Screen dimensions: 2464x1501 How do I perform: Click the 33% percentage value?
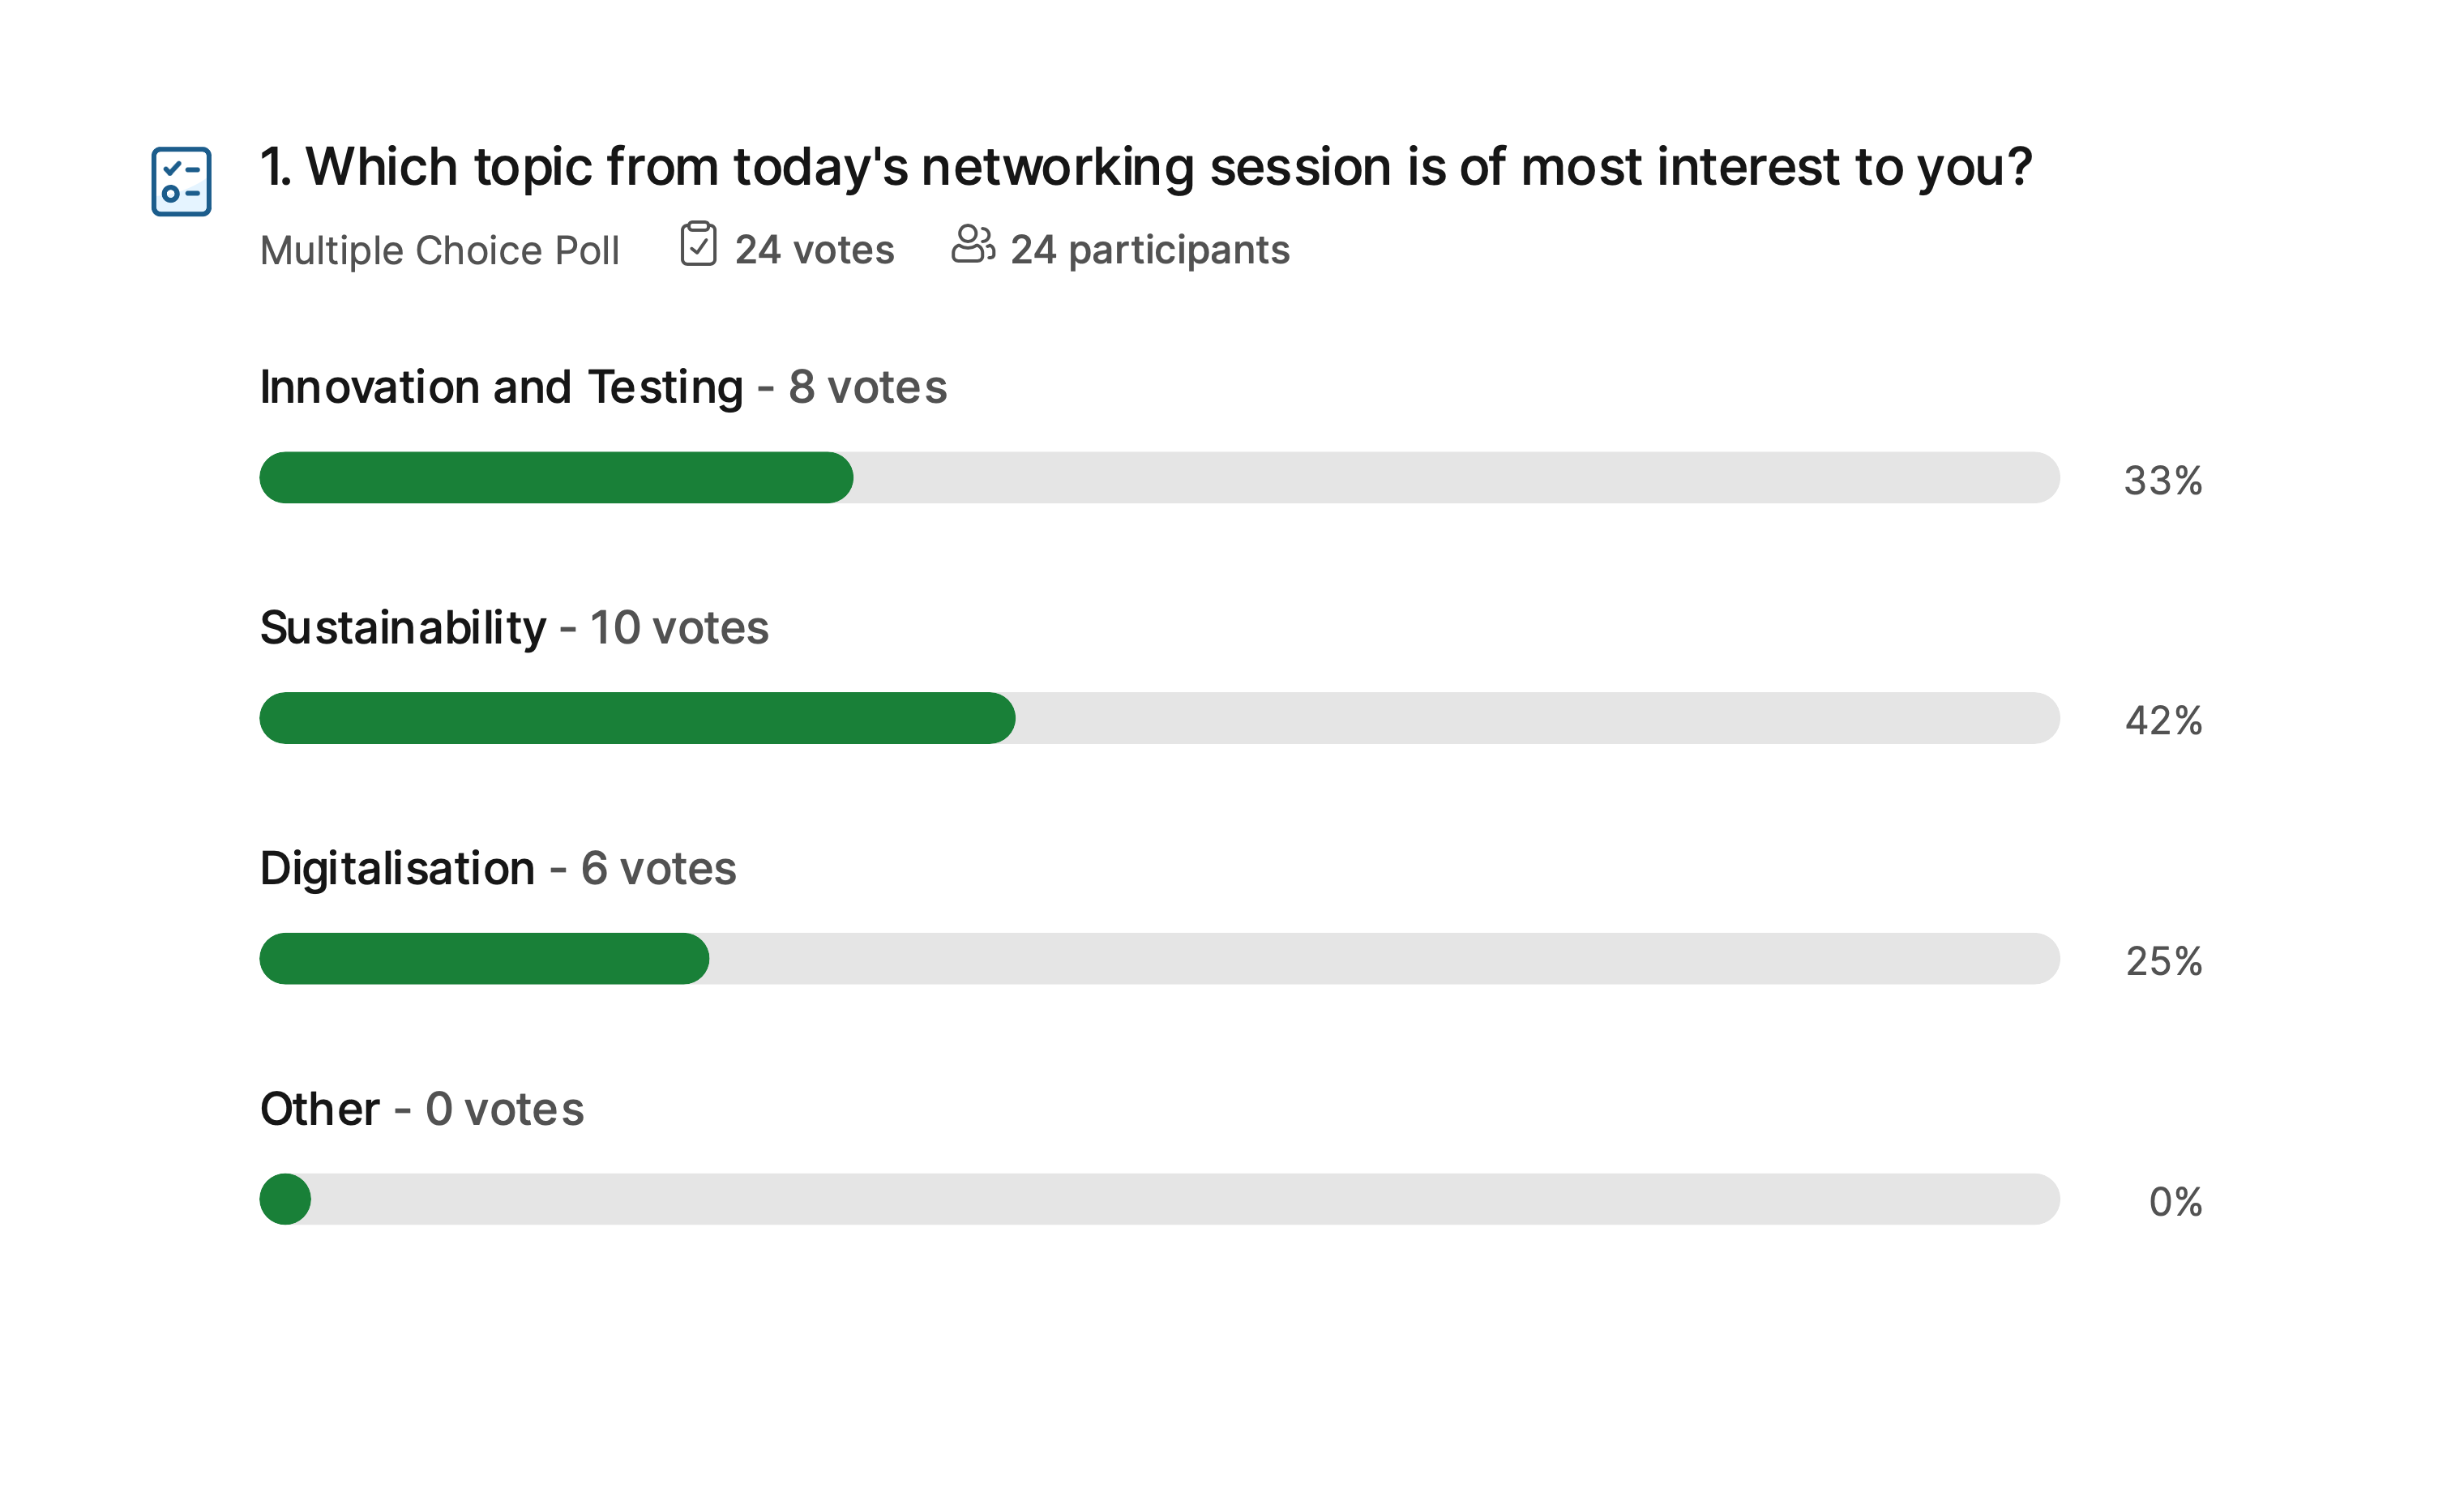pyautogui.click(x=2163, y=481)
